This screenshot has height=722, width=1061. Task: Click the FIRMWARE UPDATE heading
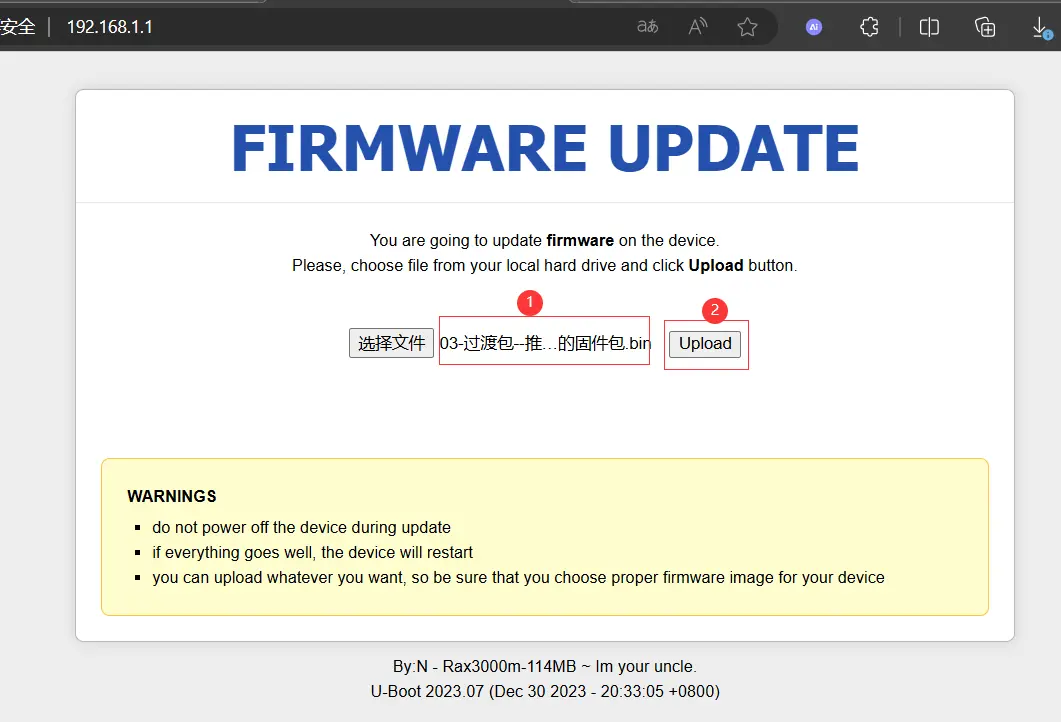[x=545, y=149]
